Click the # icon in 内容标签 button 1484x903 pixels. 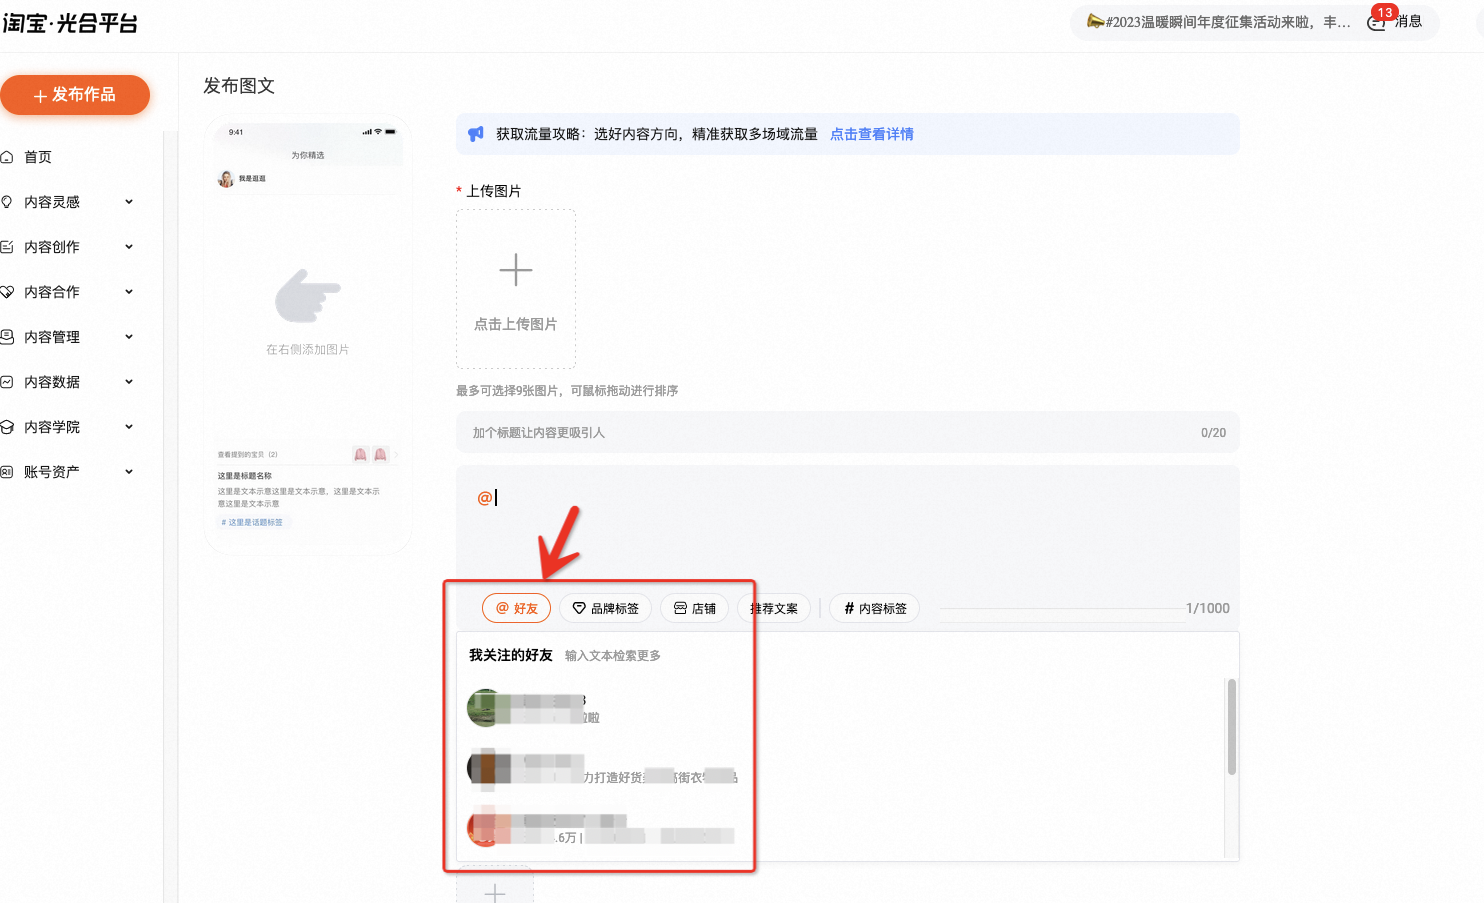[x=849, y=608]
